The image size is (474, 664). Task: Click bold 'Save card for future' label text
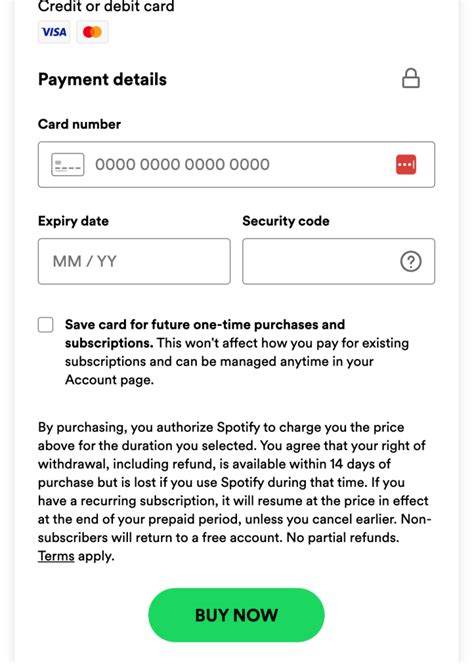205,333
